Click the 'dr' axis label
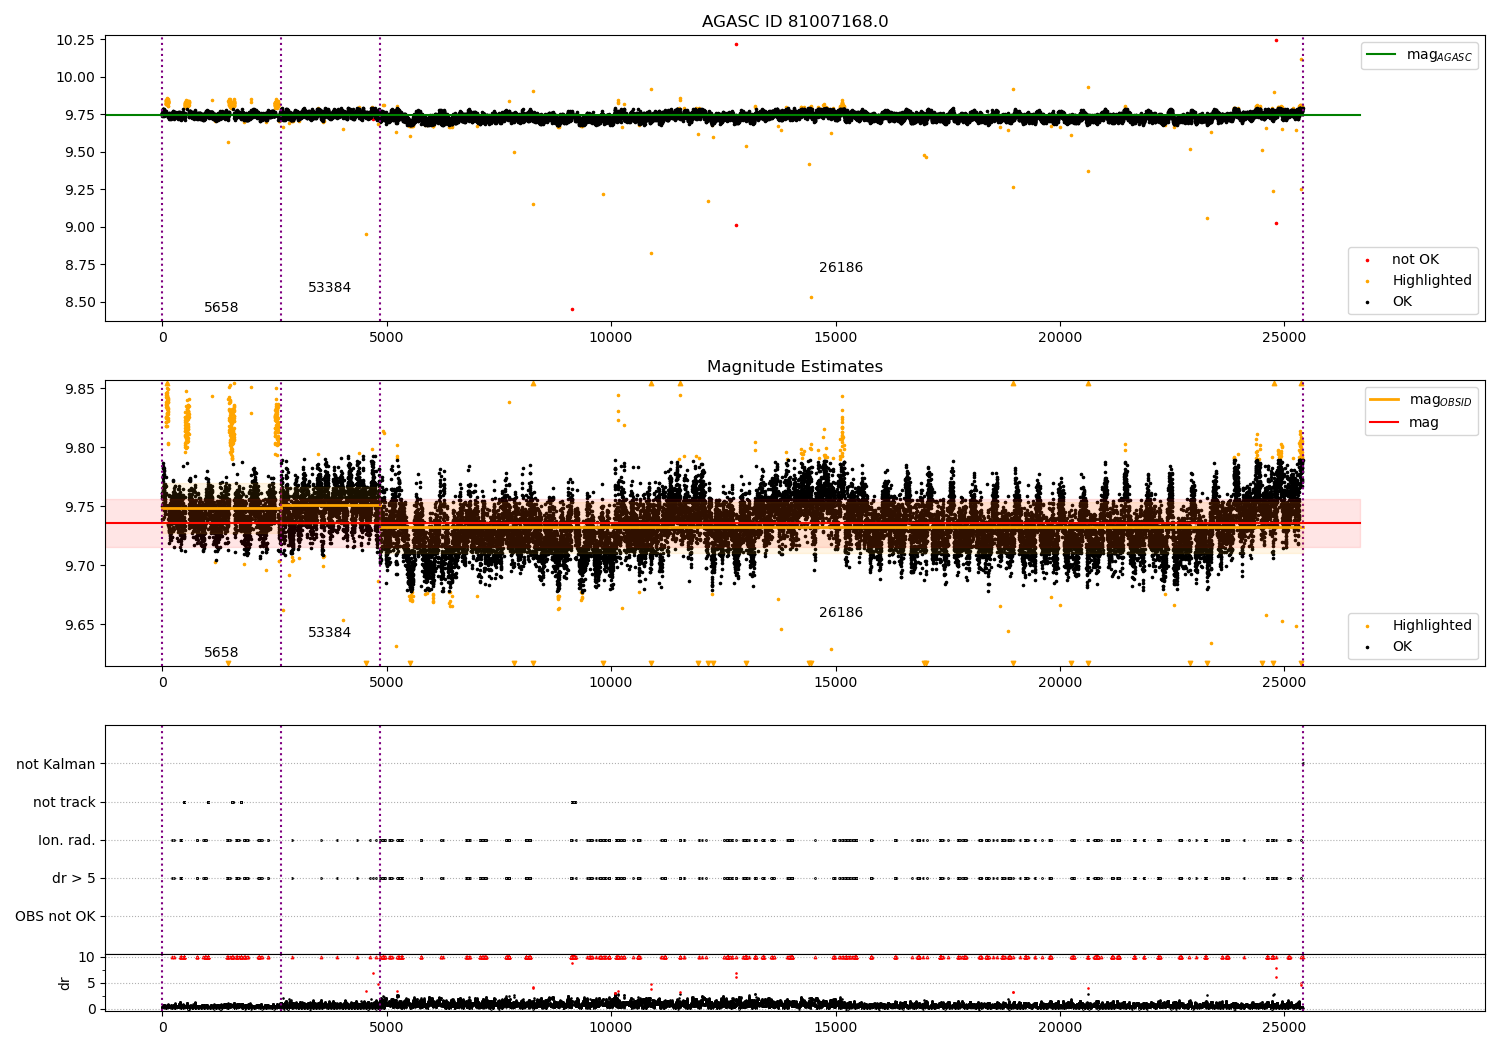Image resolution: width=1500 pixels, height=1050 pixels. (65, 983)
